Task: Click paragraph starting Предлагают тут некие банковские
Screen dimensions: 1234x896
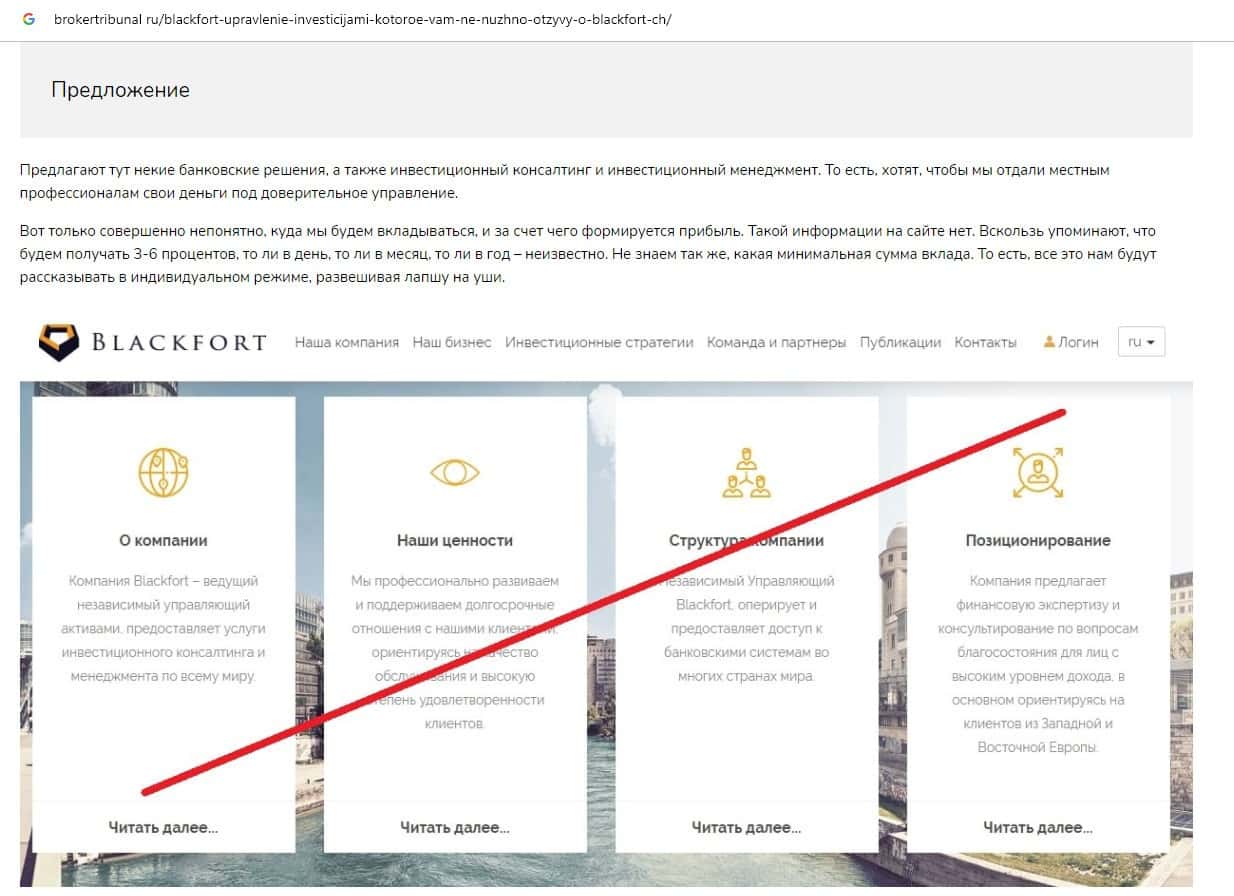Action: 564,181
